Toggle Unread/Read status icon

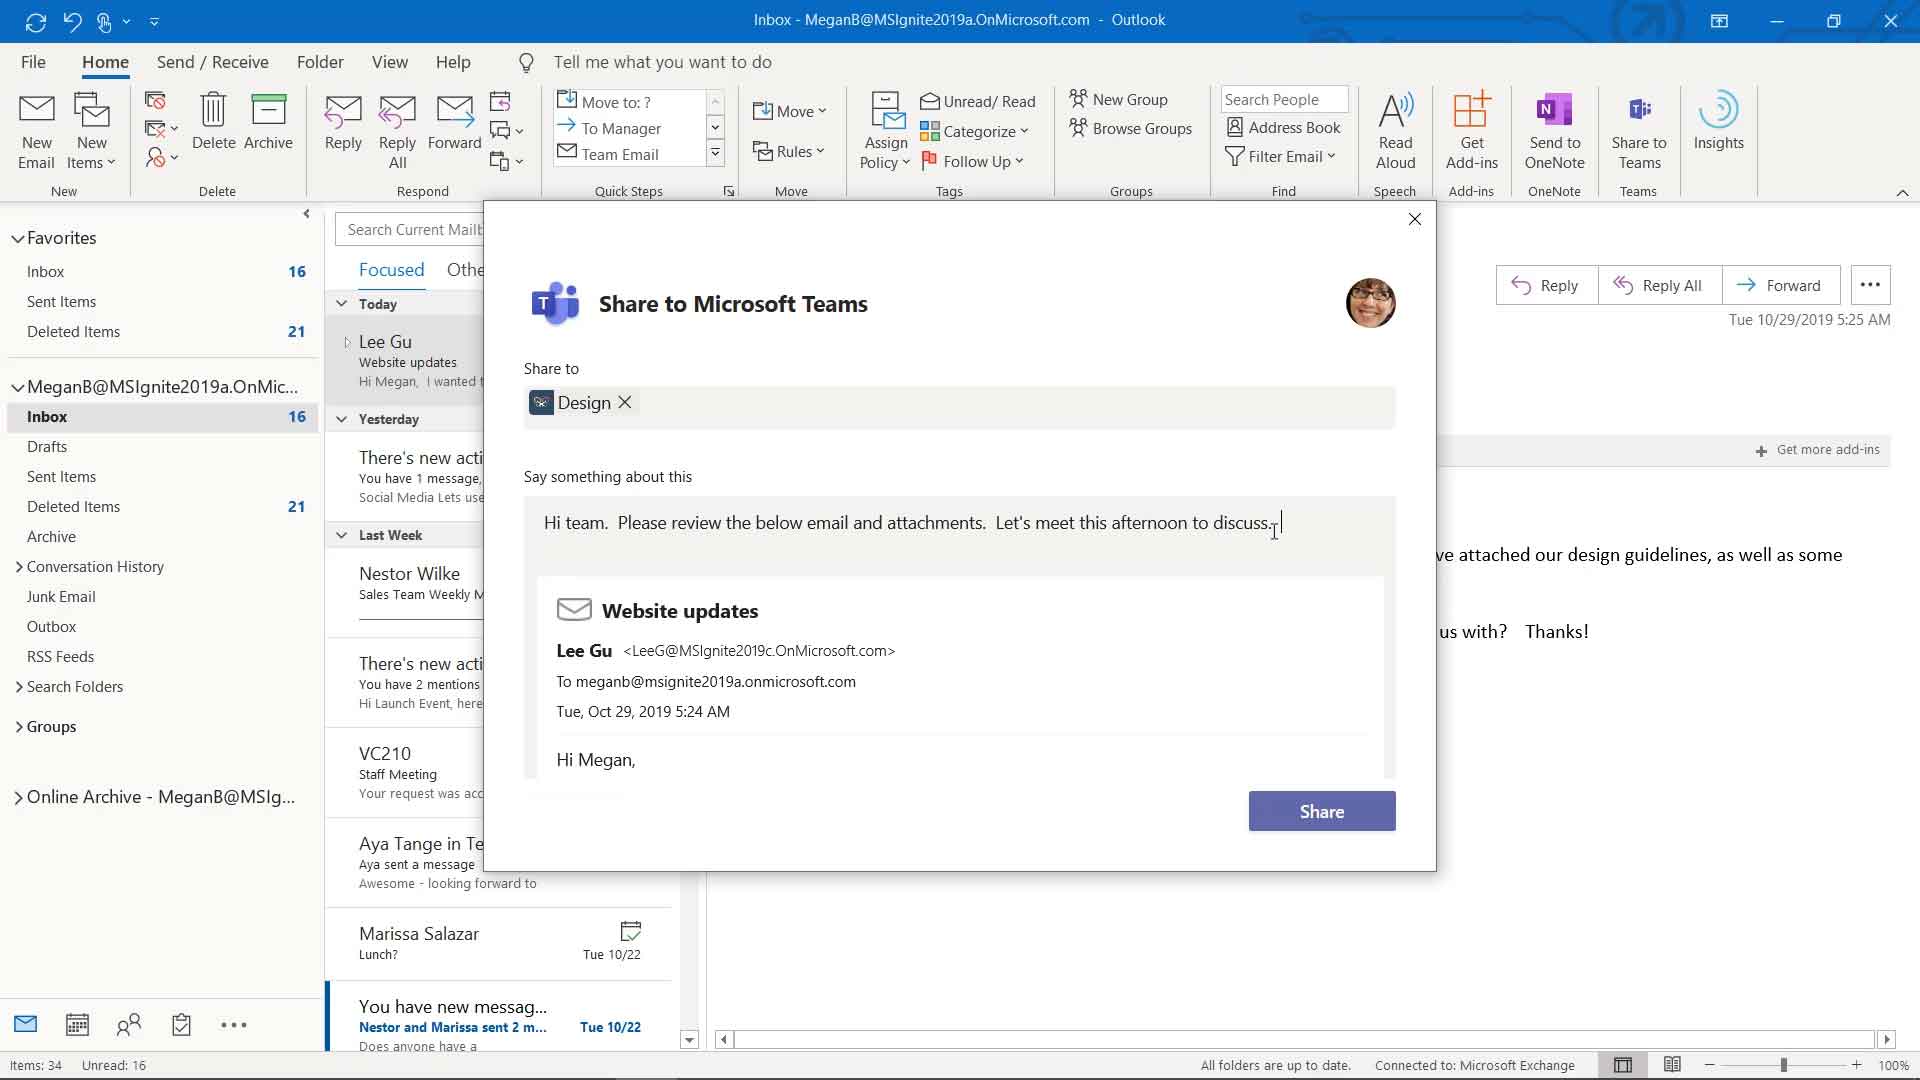[930, 100]
